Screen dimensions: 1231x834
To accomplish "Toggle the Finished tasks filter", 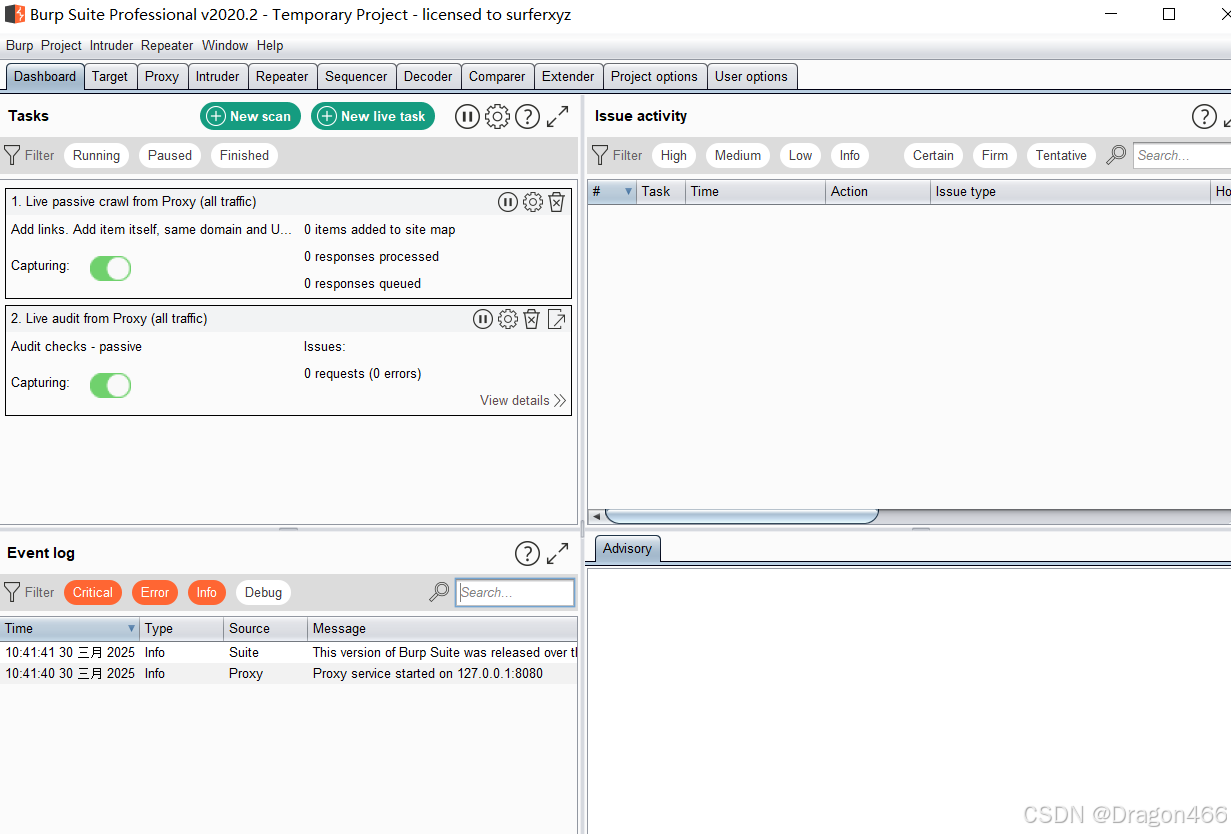I will [244, 155].
